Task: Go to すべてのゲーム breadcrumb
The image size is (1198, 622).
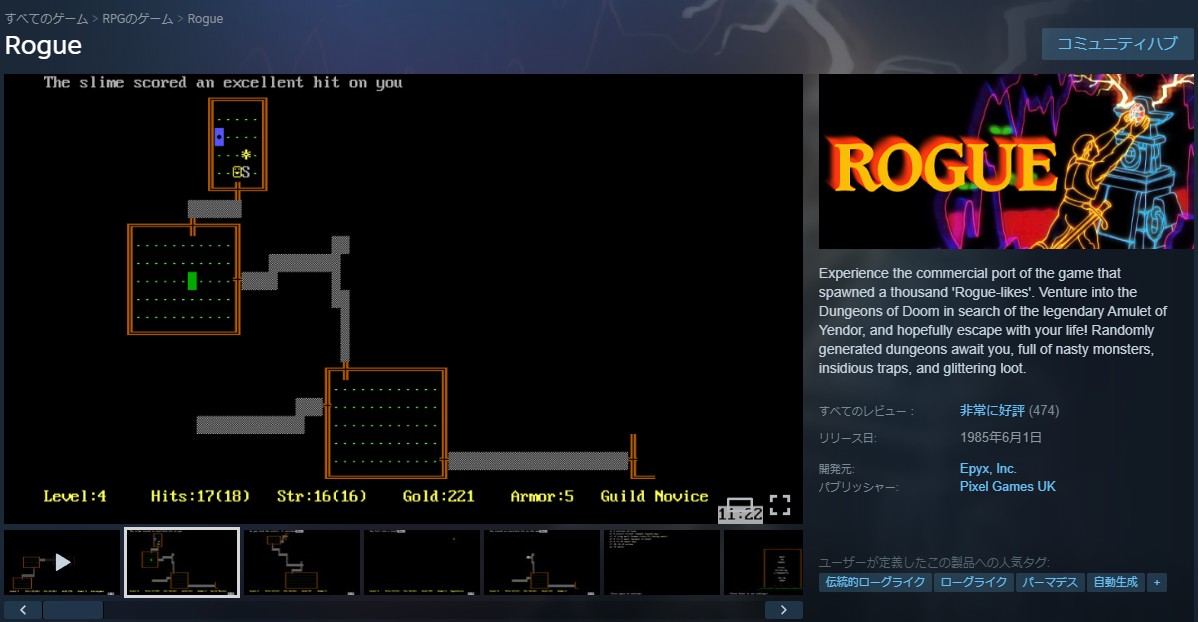Action: tap(46, 19)
